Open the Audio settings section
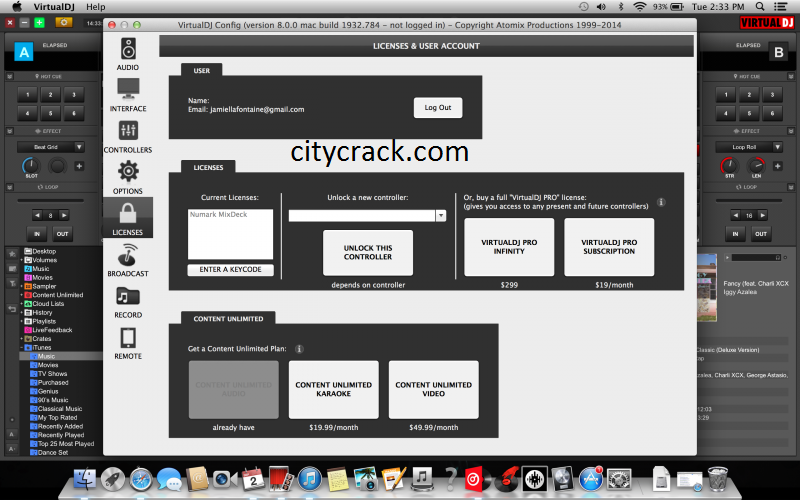 click(x=128, y=54)
